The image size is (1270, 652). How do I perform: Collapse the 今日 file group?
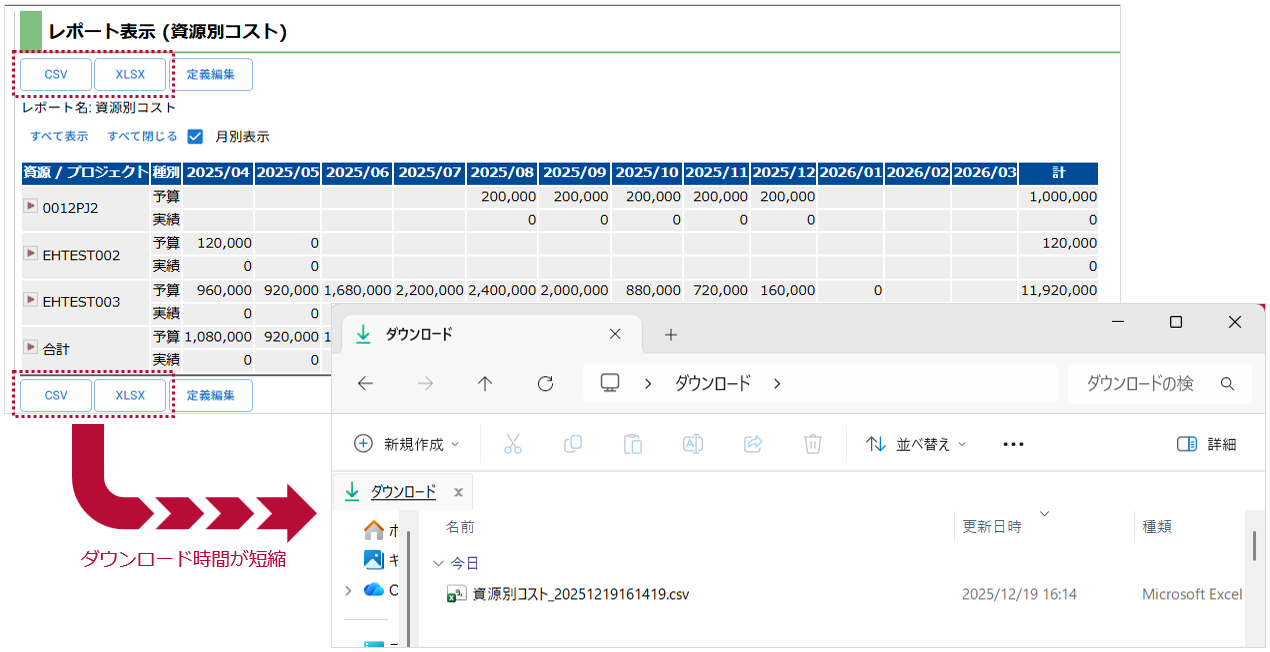point(437,563)
